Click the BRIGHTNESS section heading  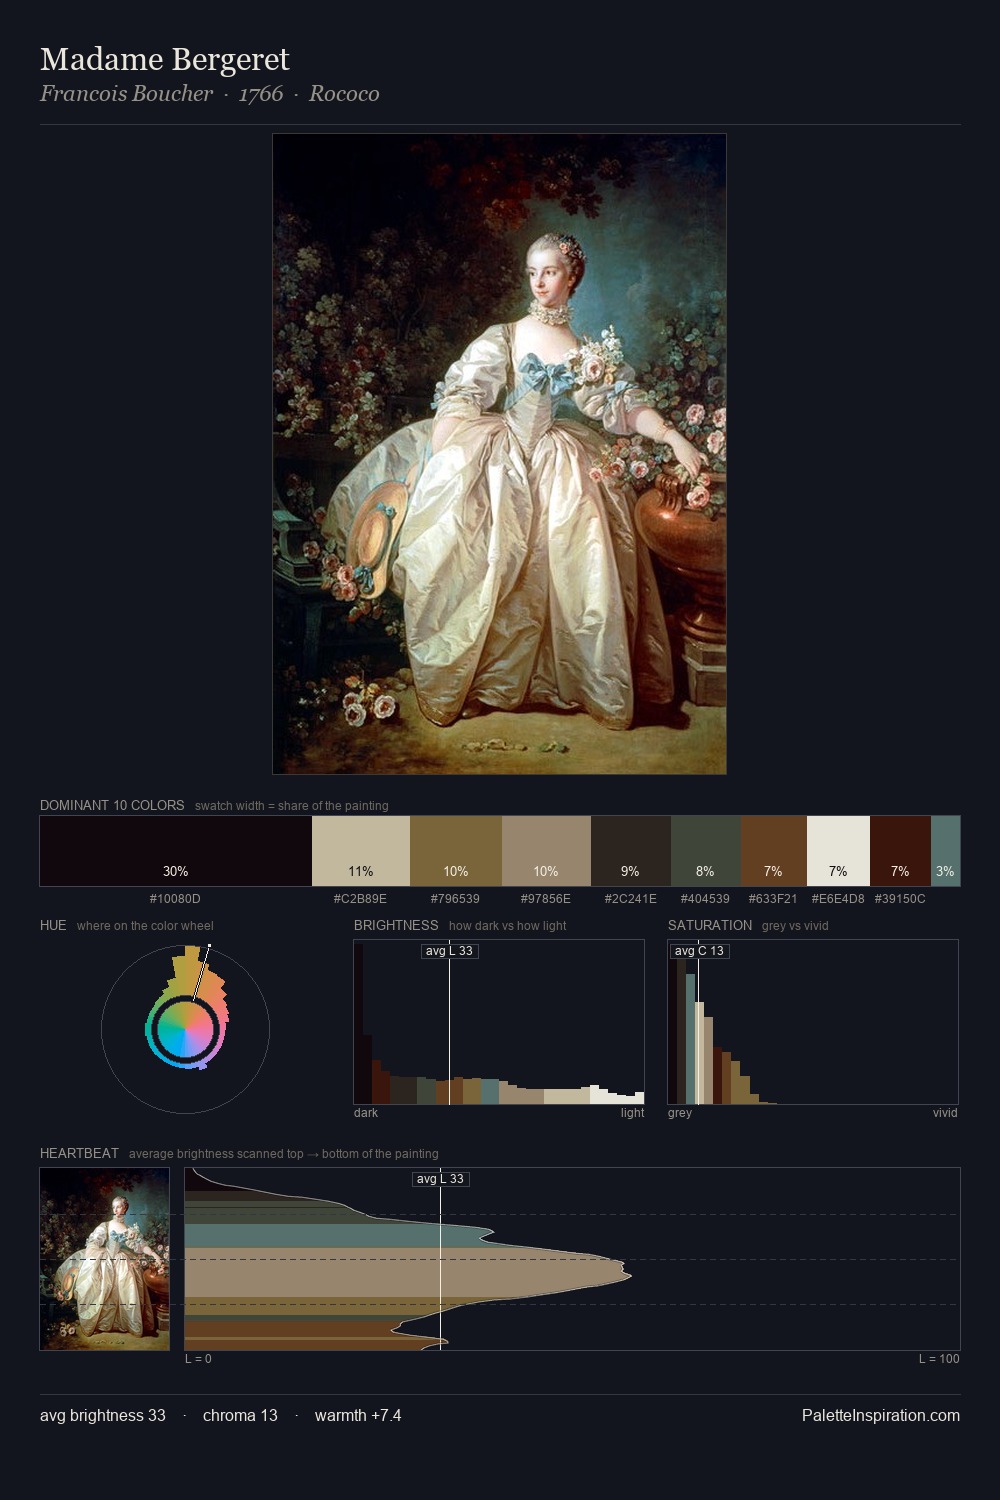(396, 925)
